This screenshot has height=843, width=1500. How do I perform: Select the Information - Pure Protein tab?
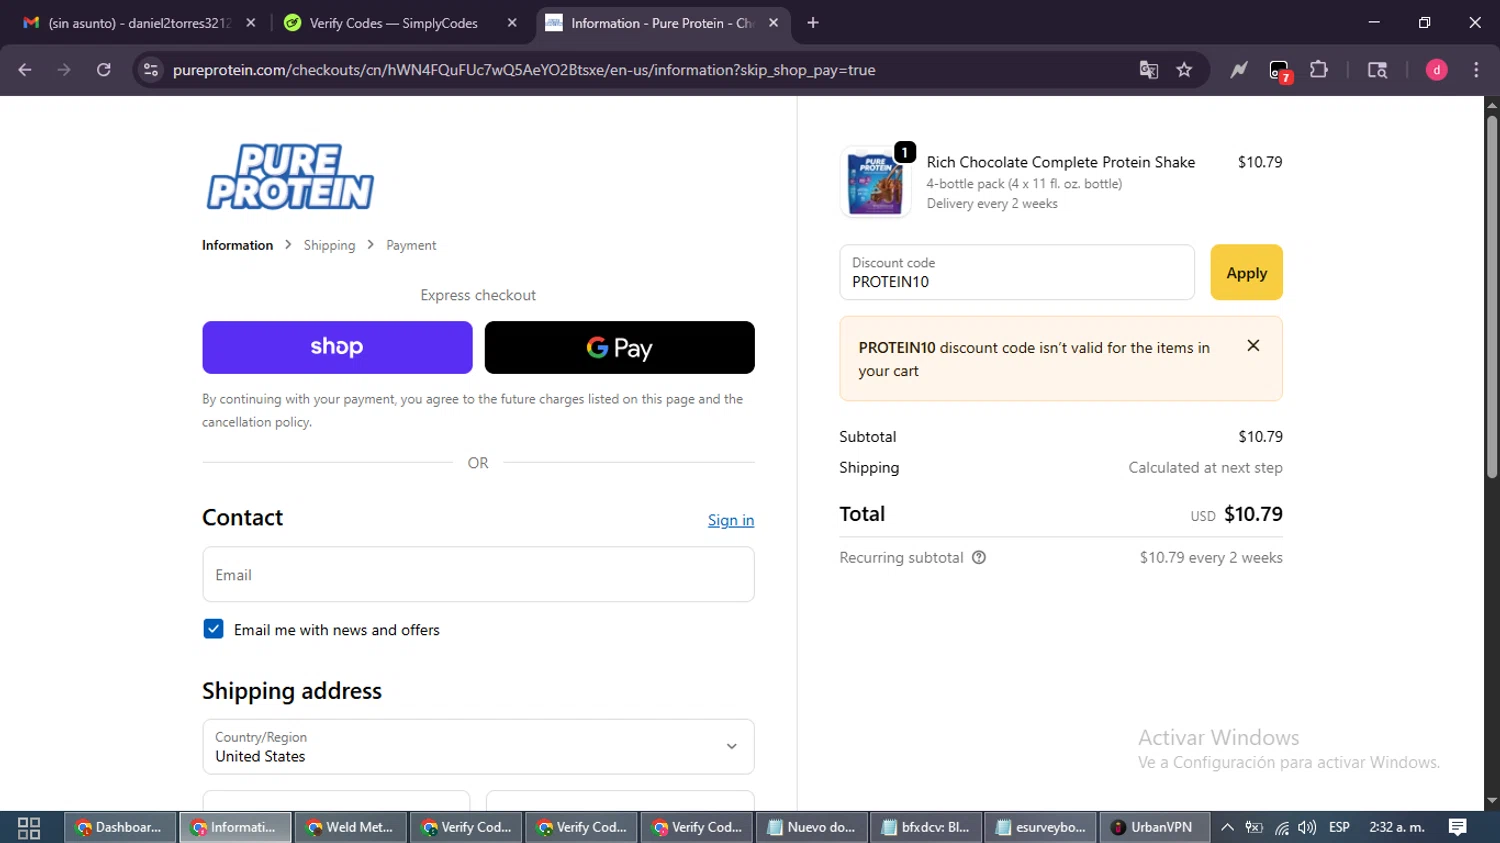[x=663, y=23]
